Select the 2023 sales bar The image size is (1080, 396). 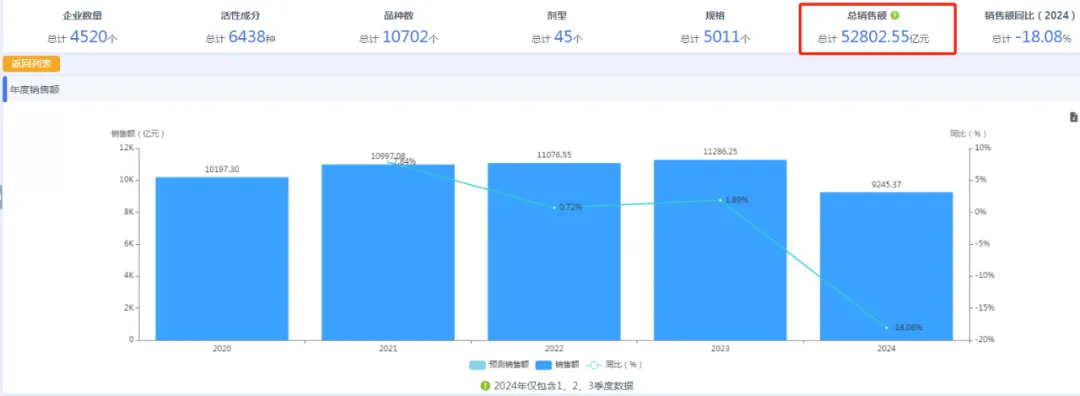pyautogui.click(x=720, y=249)
